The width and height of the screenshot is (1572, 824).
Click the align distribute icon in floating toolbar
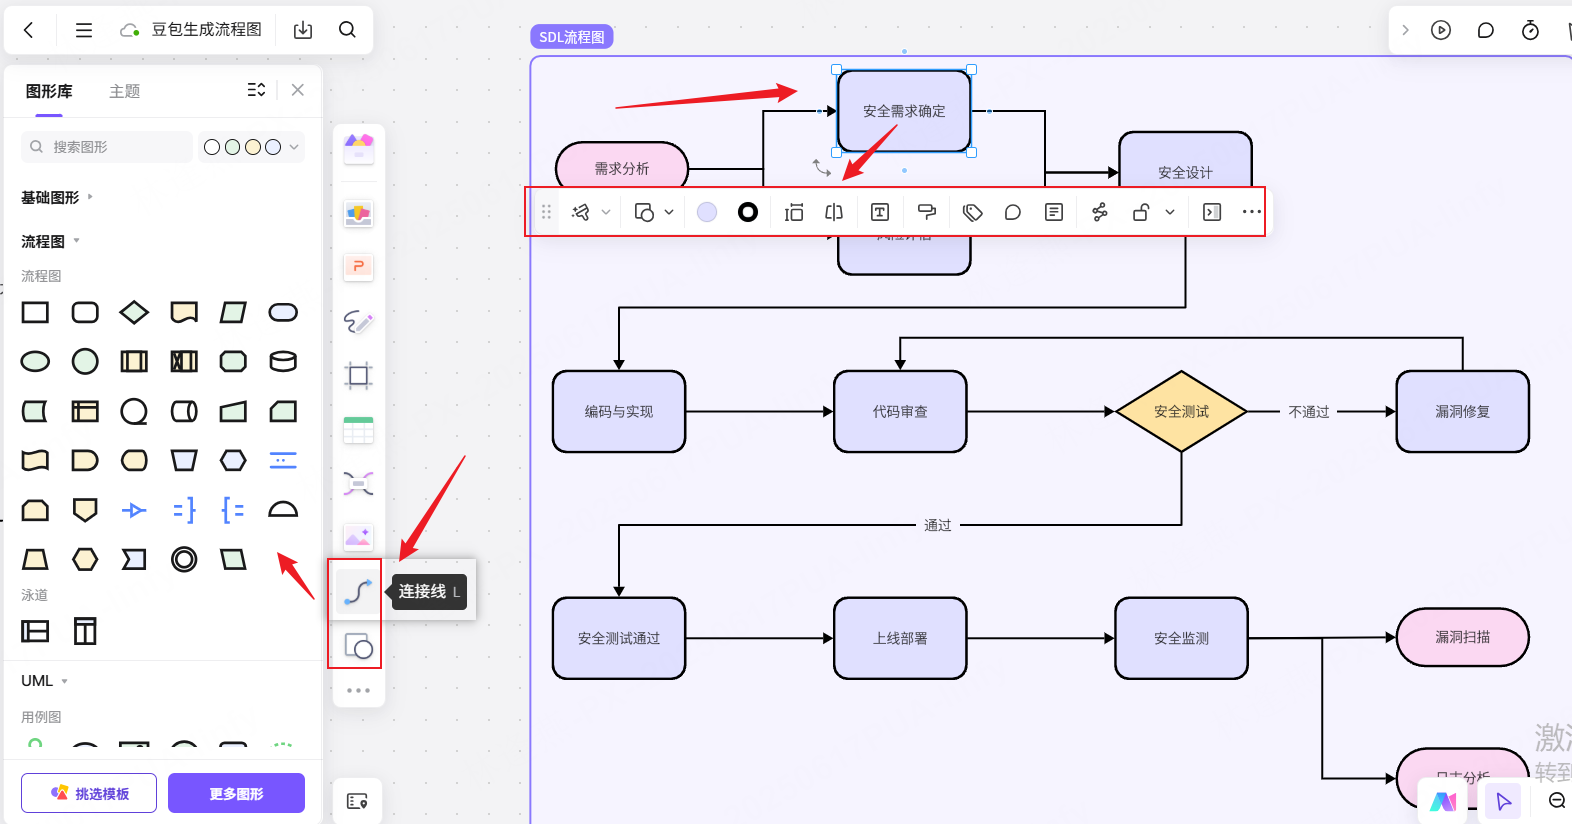tap(794, 212)
